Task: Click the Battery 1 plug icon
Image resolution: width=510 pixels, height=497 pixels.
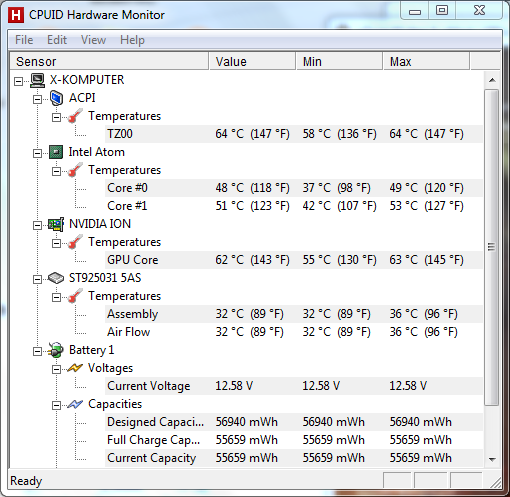Action: point(56,350)
